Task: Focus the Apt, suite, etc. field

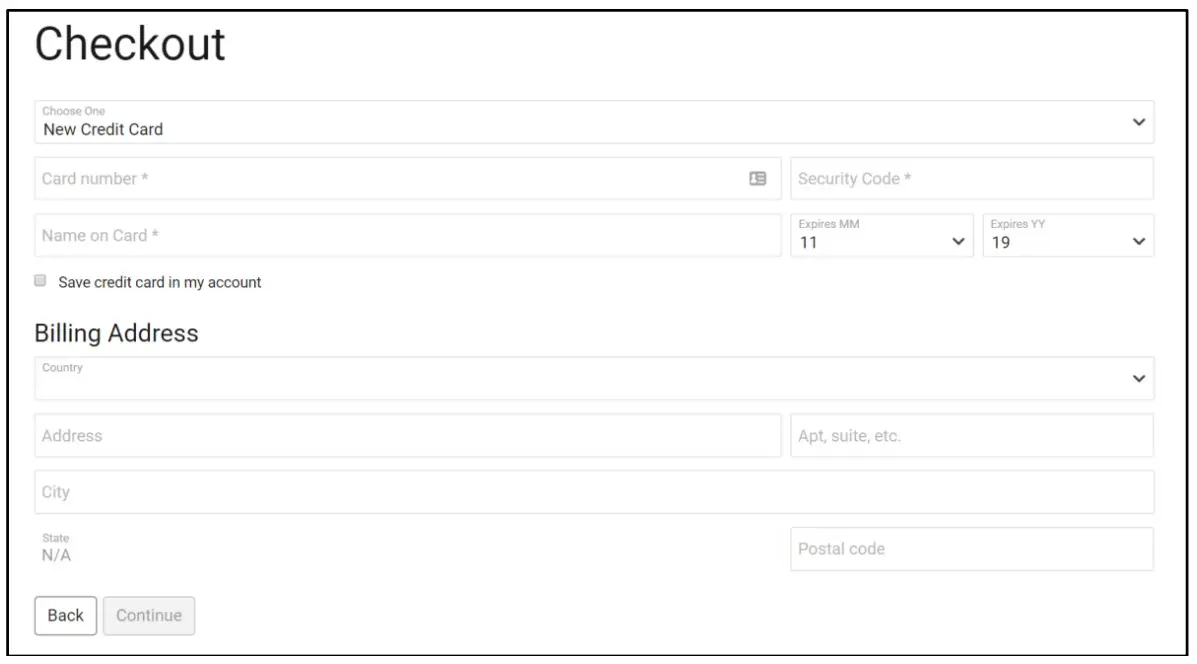Action: pyautogui.click(x=971, y=436)
